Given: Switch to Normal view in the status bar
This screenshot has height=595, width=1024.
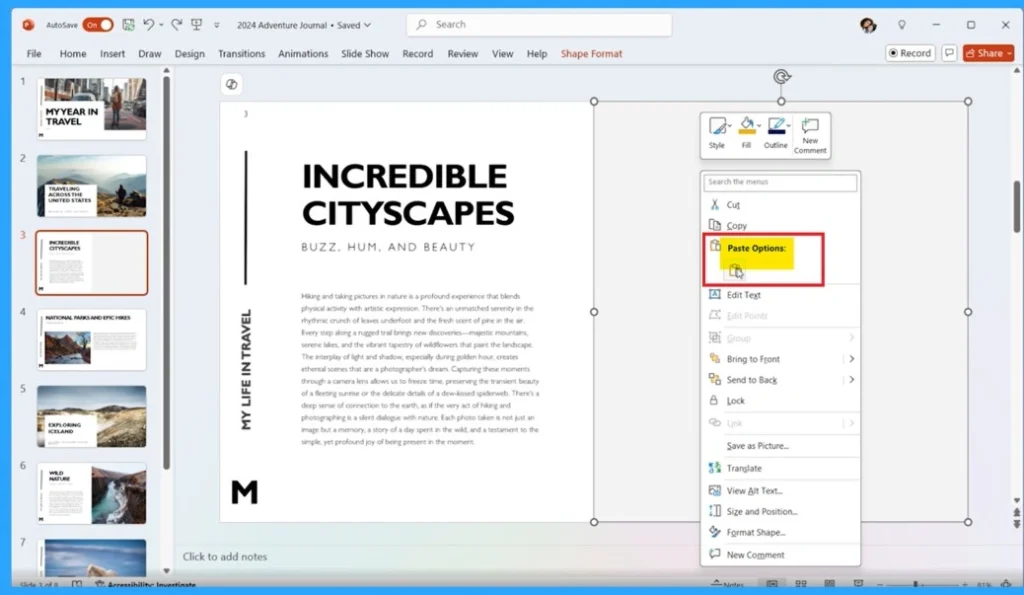Looking at the screenshot, I should pos(774,582).
